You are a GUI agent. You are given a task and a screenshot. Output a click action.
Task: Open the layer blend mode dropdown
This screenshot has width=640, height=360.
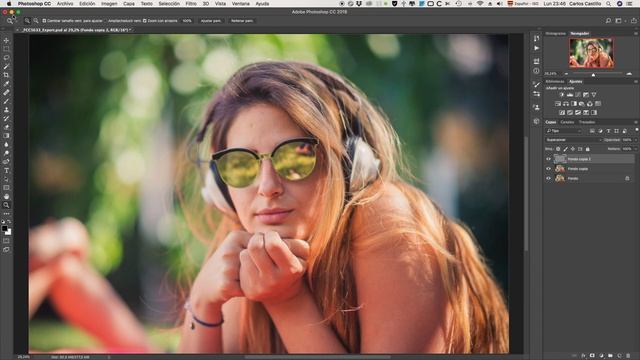[573, 140]
